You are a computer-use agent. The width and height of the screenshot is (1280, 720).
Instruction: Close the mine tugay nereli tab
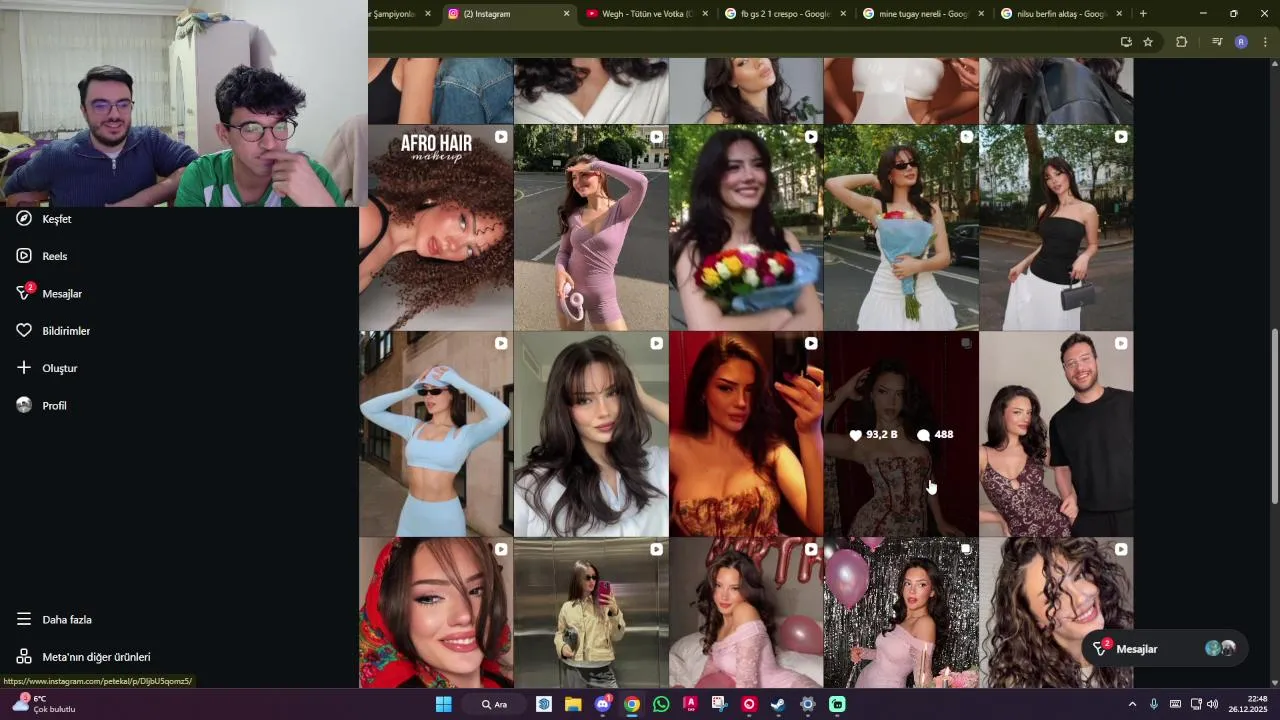coord(981,14)
